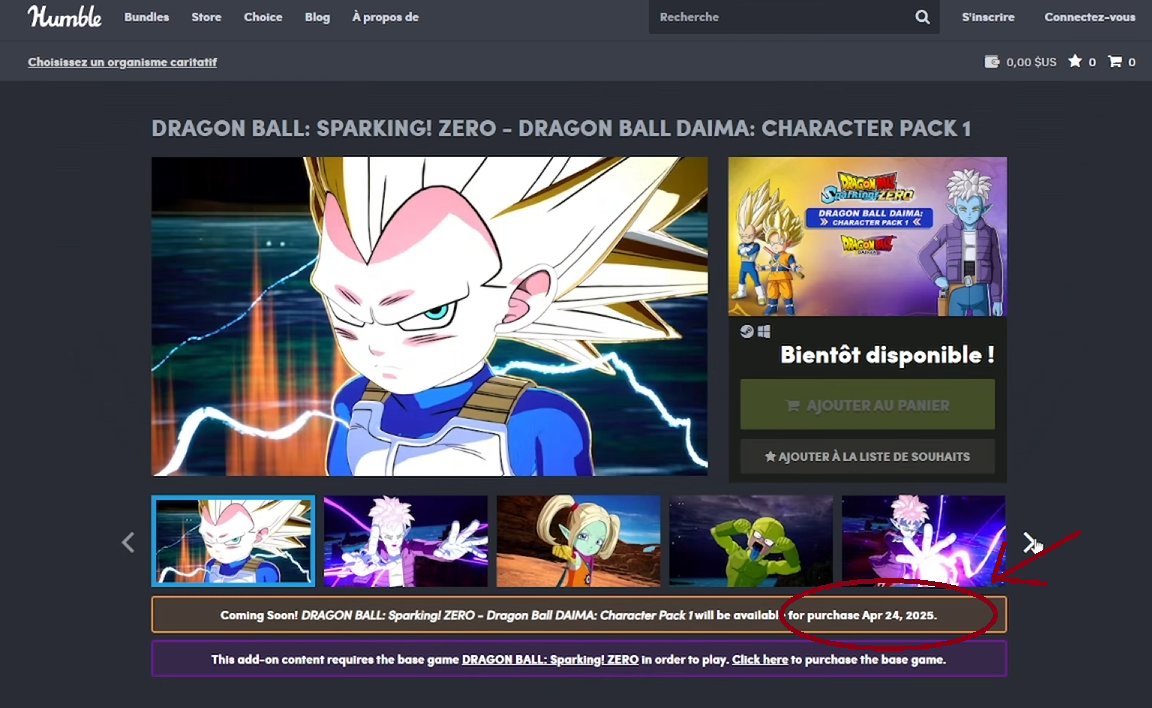This screenshot has height=708, width=1152.
Task: Click S'inscrire to sign up
Action: tap(988, 17)
